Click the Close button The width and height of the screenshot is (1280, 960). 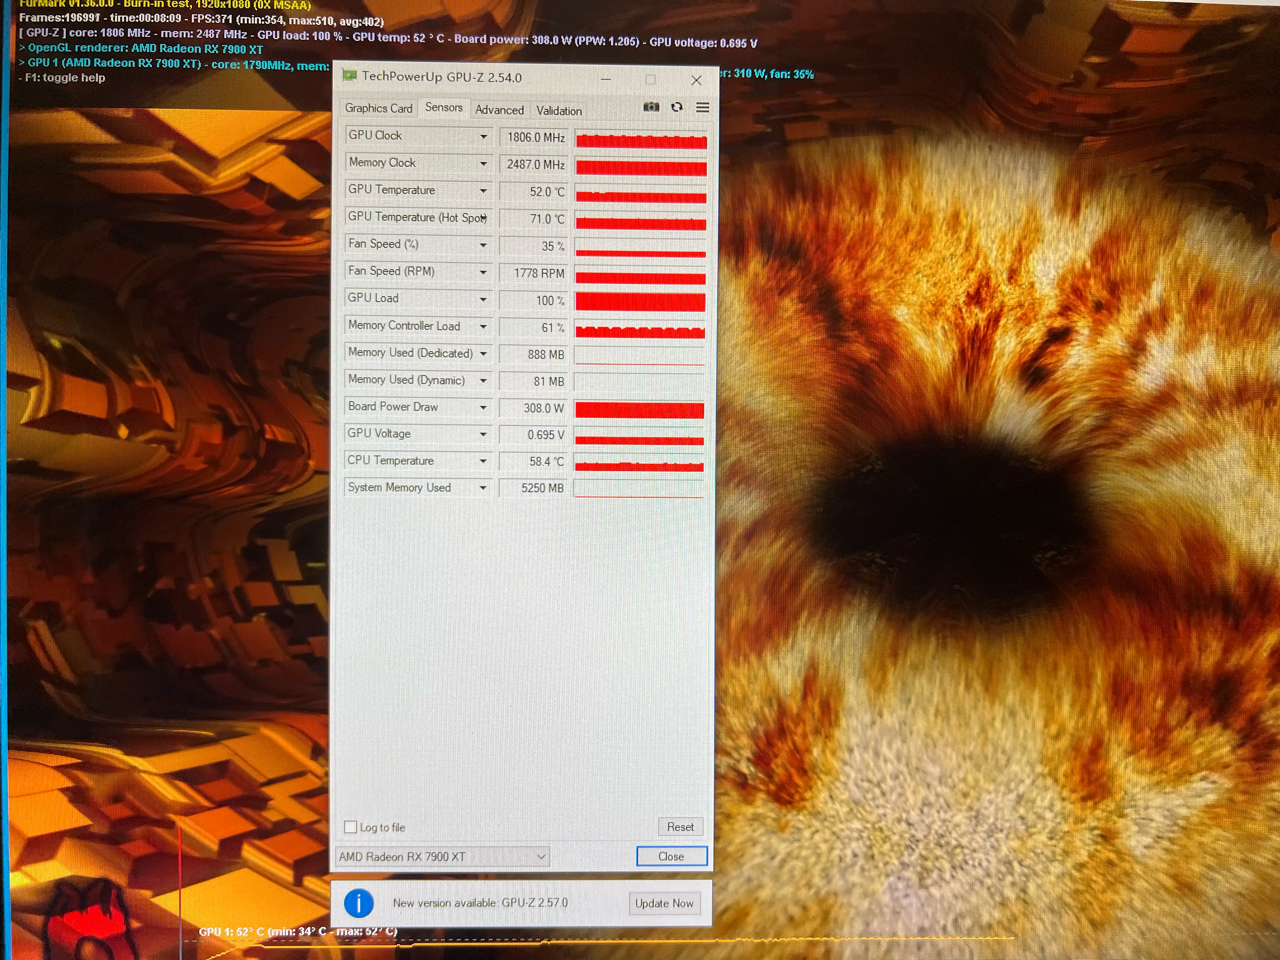tap(671, 856)
